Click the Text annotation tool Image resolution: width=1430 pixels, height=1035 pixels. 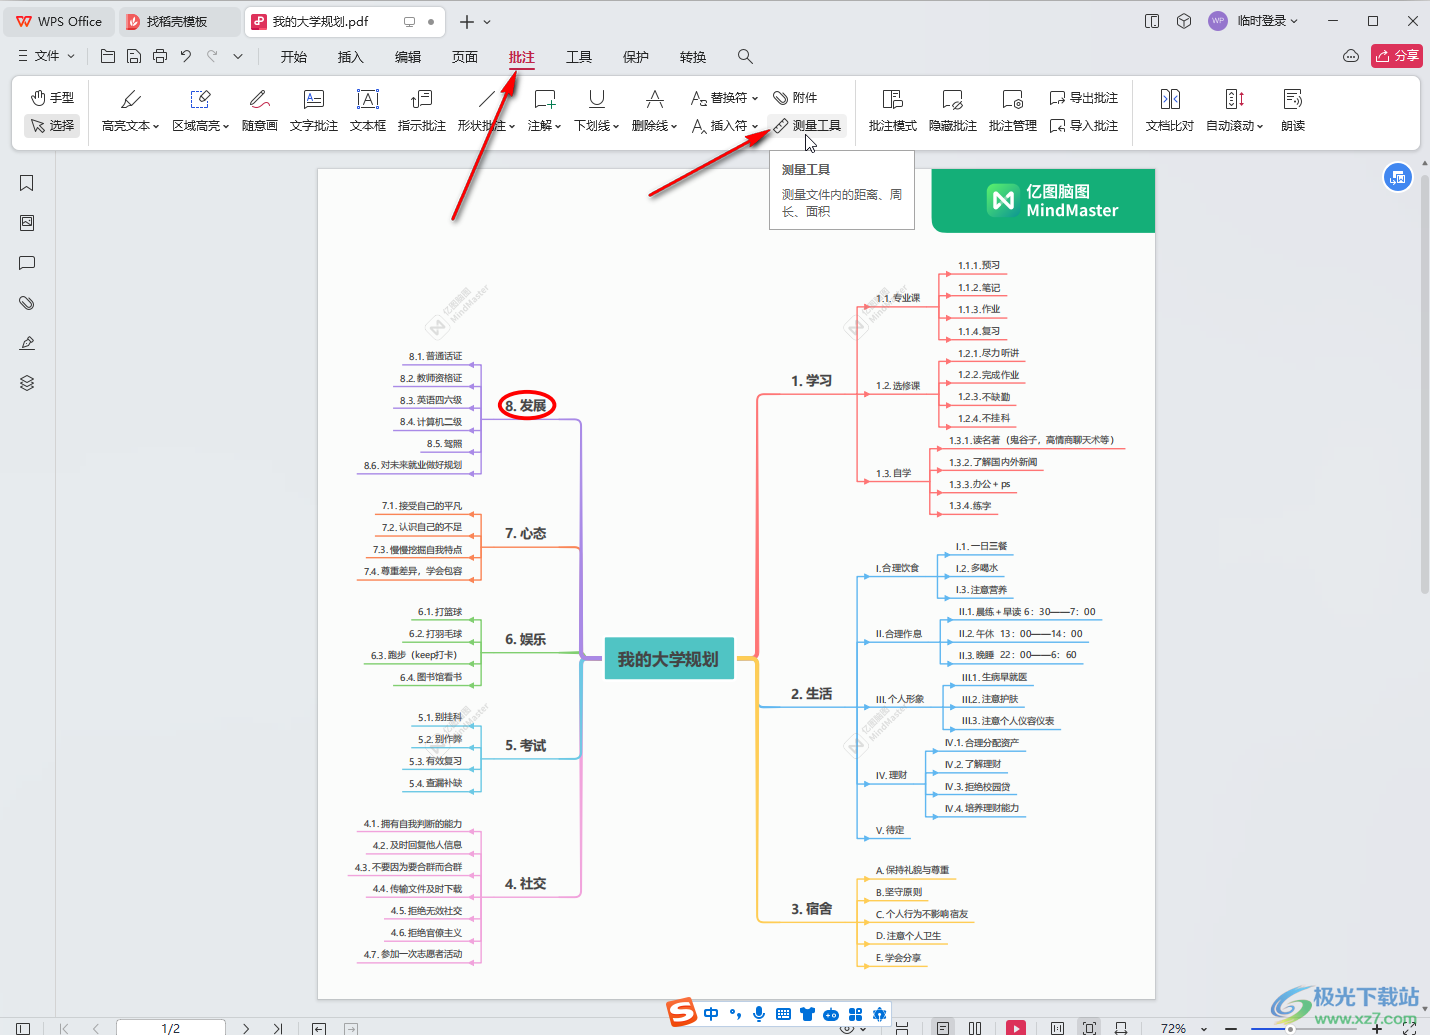(x=314, y=110)
